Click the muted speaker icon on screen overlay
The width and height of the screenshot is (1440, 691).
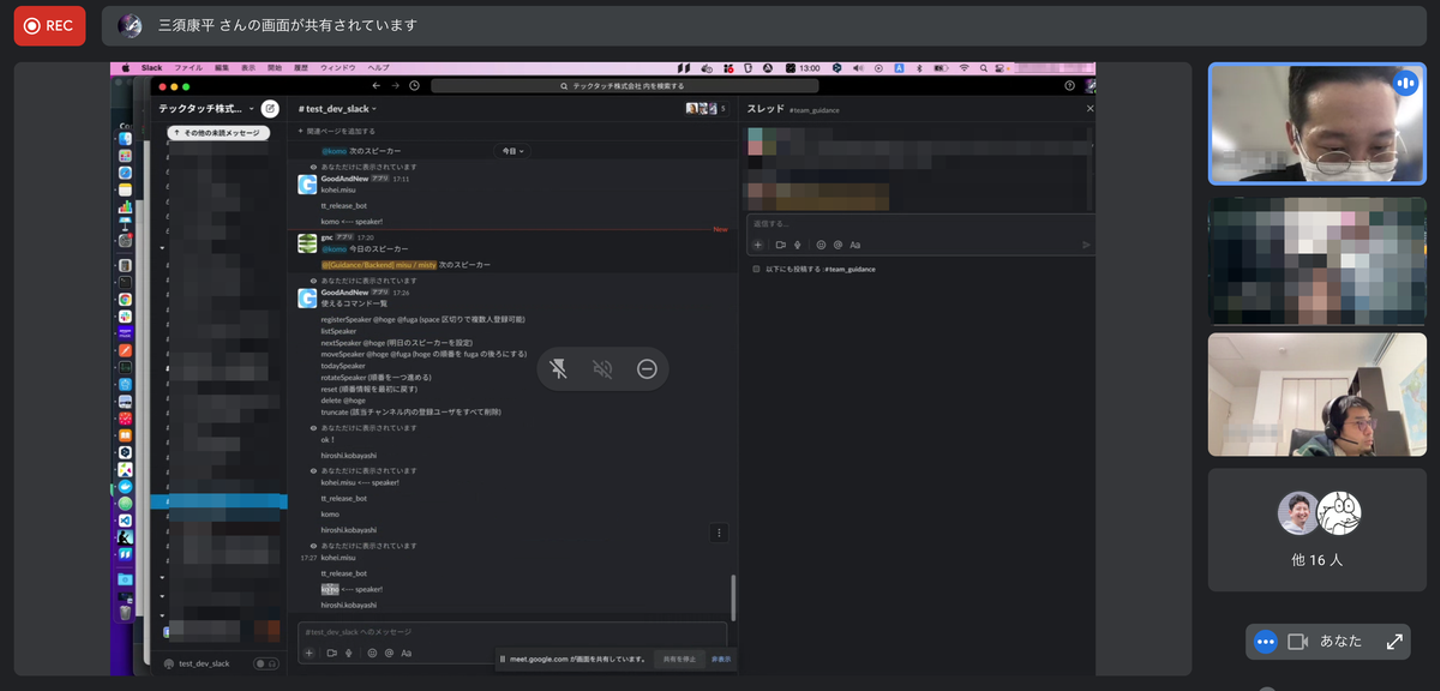[602, 369]
